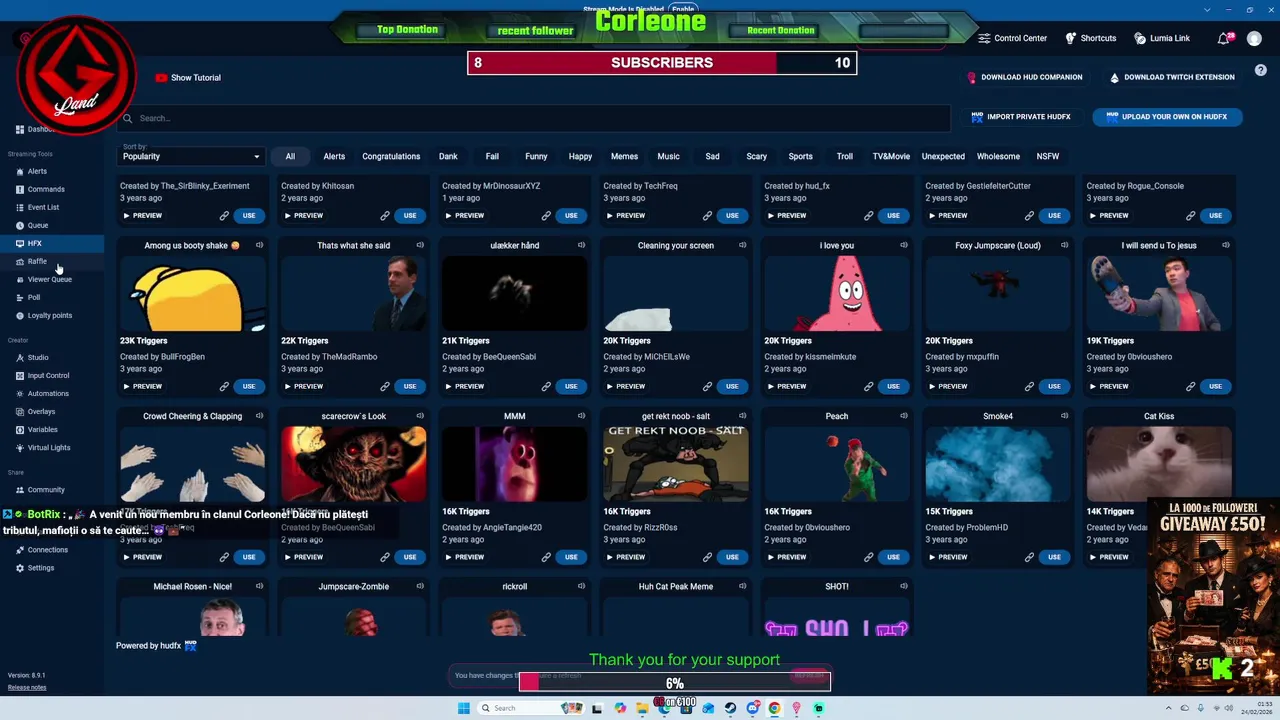
Task: Open the Sort by Popularity dropdown
Action: 191,156
